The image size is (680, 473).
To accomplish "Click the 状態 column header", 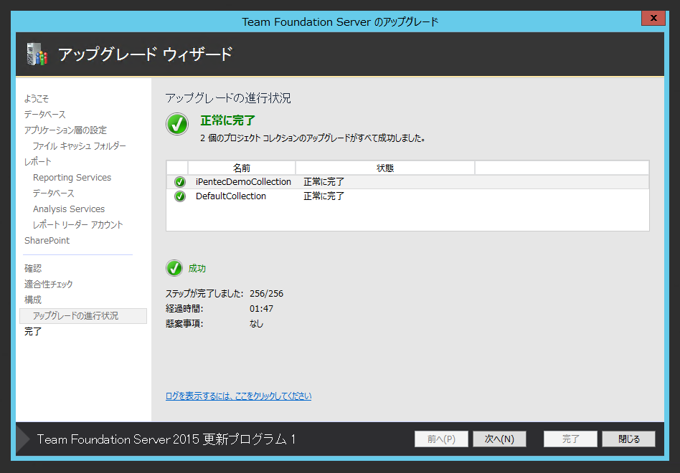I will [x=385, y=168].
